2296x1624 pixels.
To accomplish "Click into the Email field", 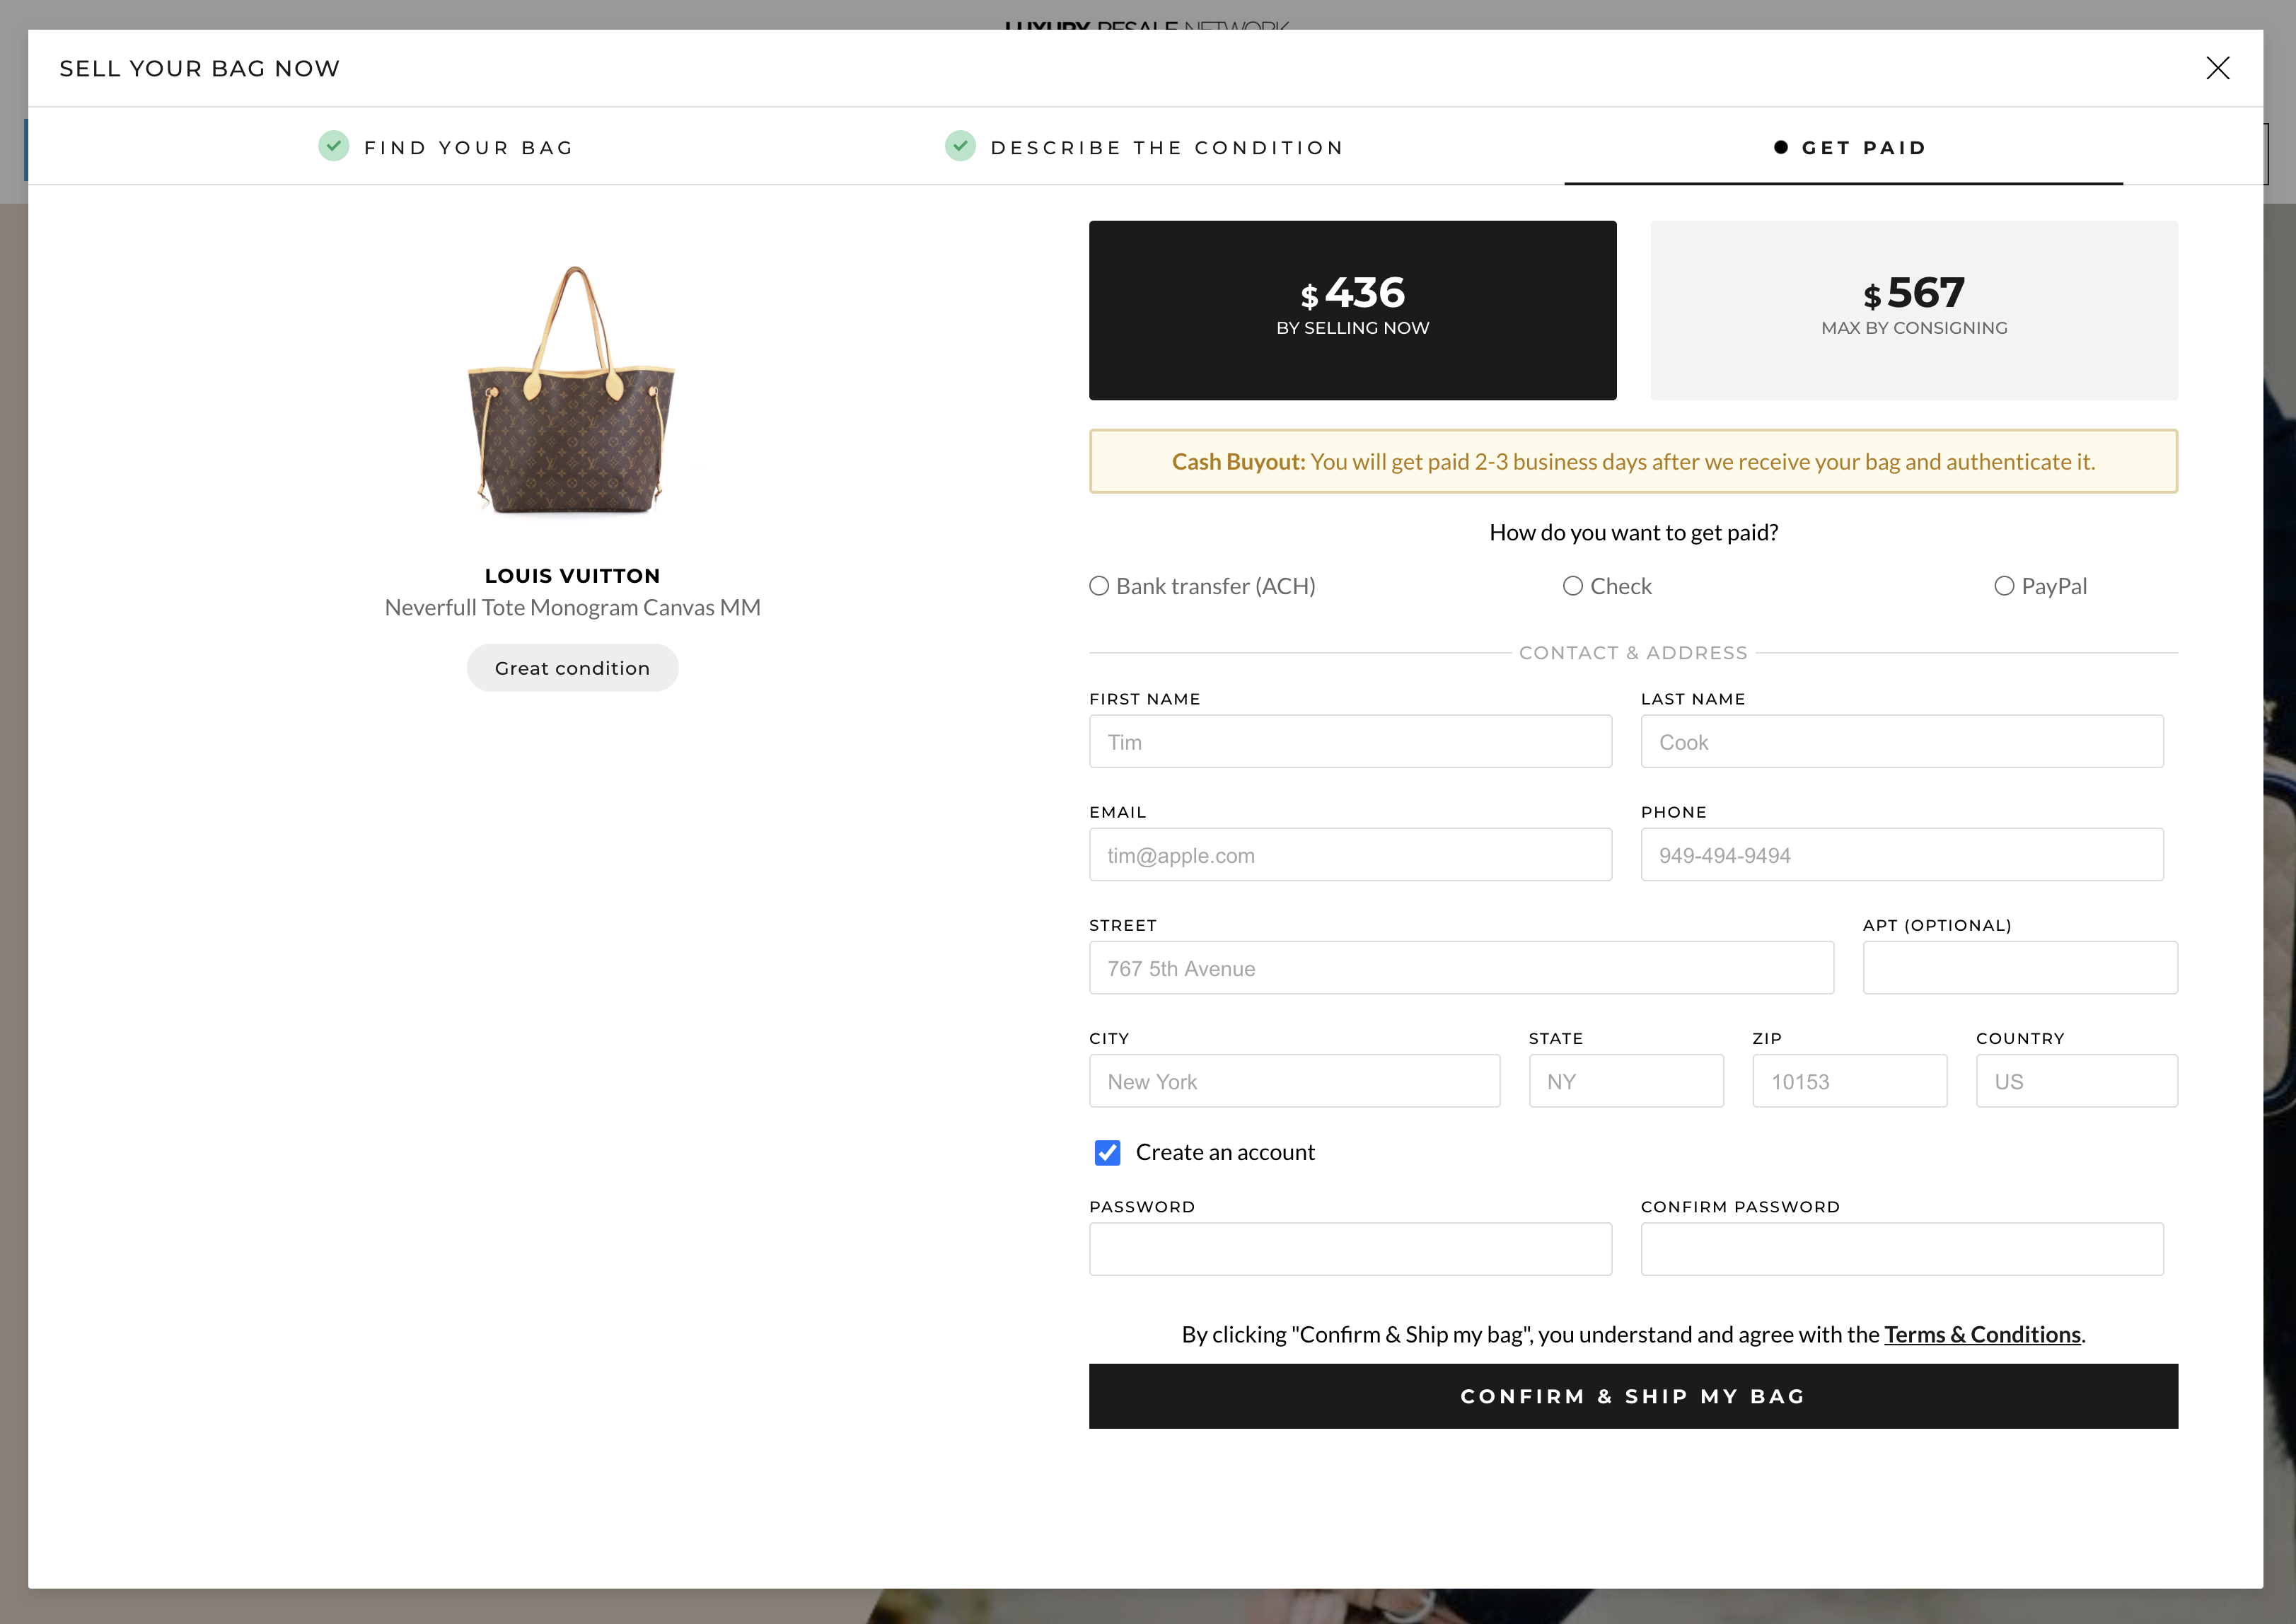I will (x=1350, y=854).
